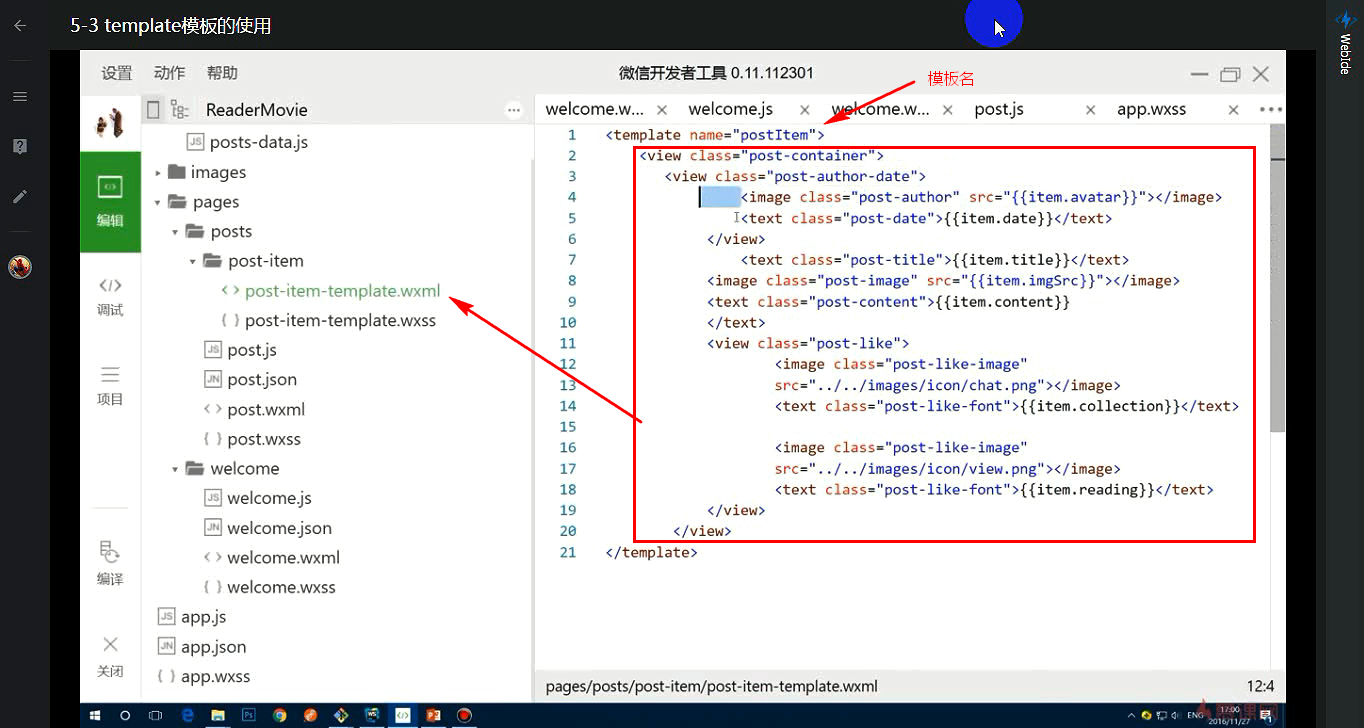
Task: Open the 帮助 menu
Action: coord(222,73)
